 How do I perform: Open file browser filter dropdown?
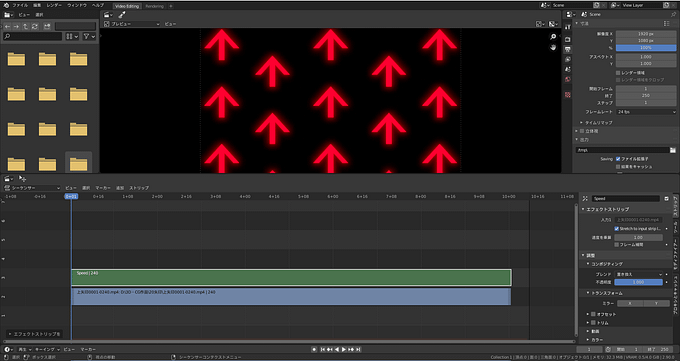tap(89, 37)
